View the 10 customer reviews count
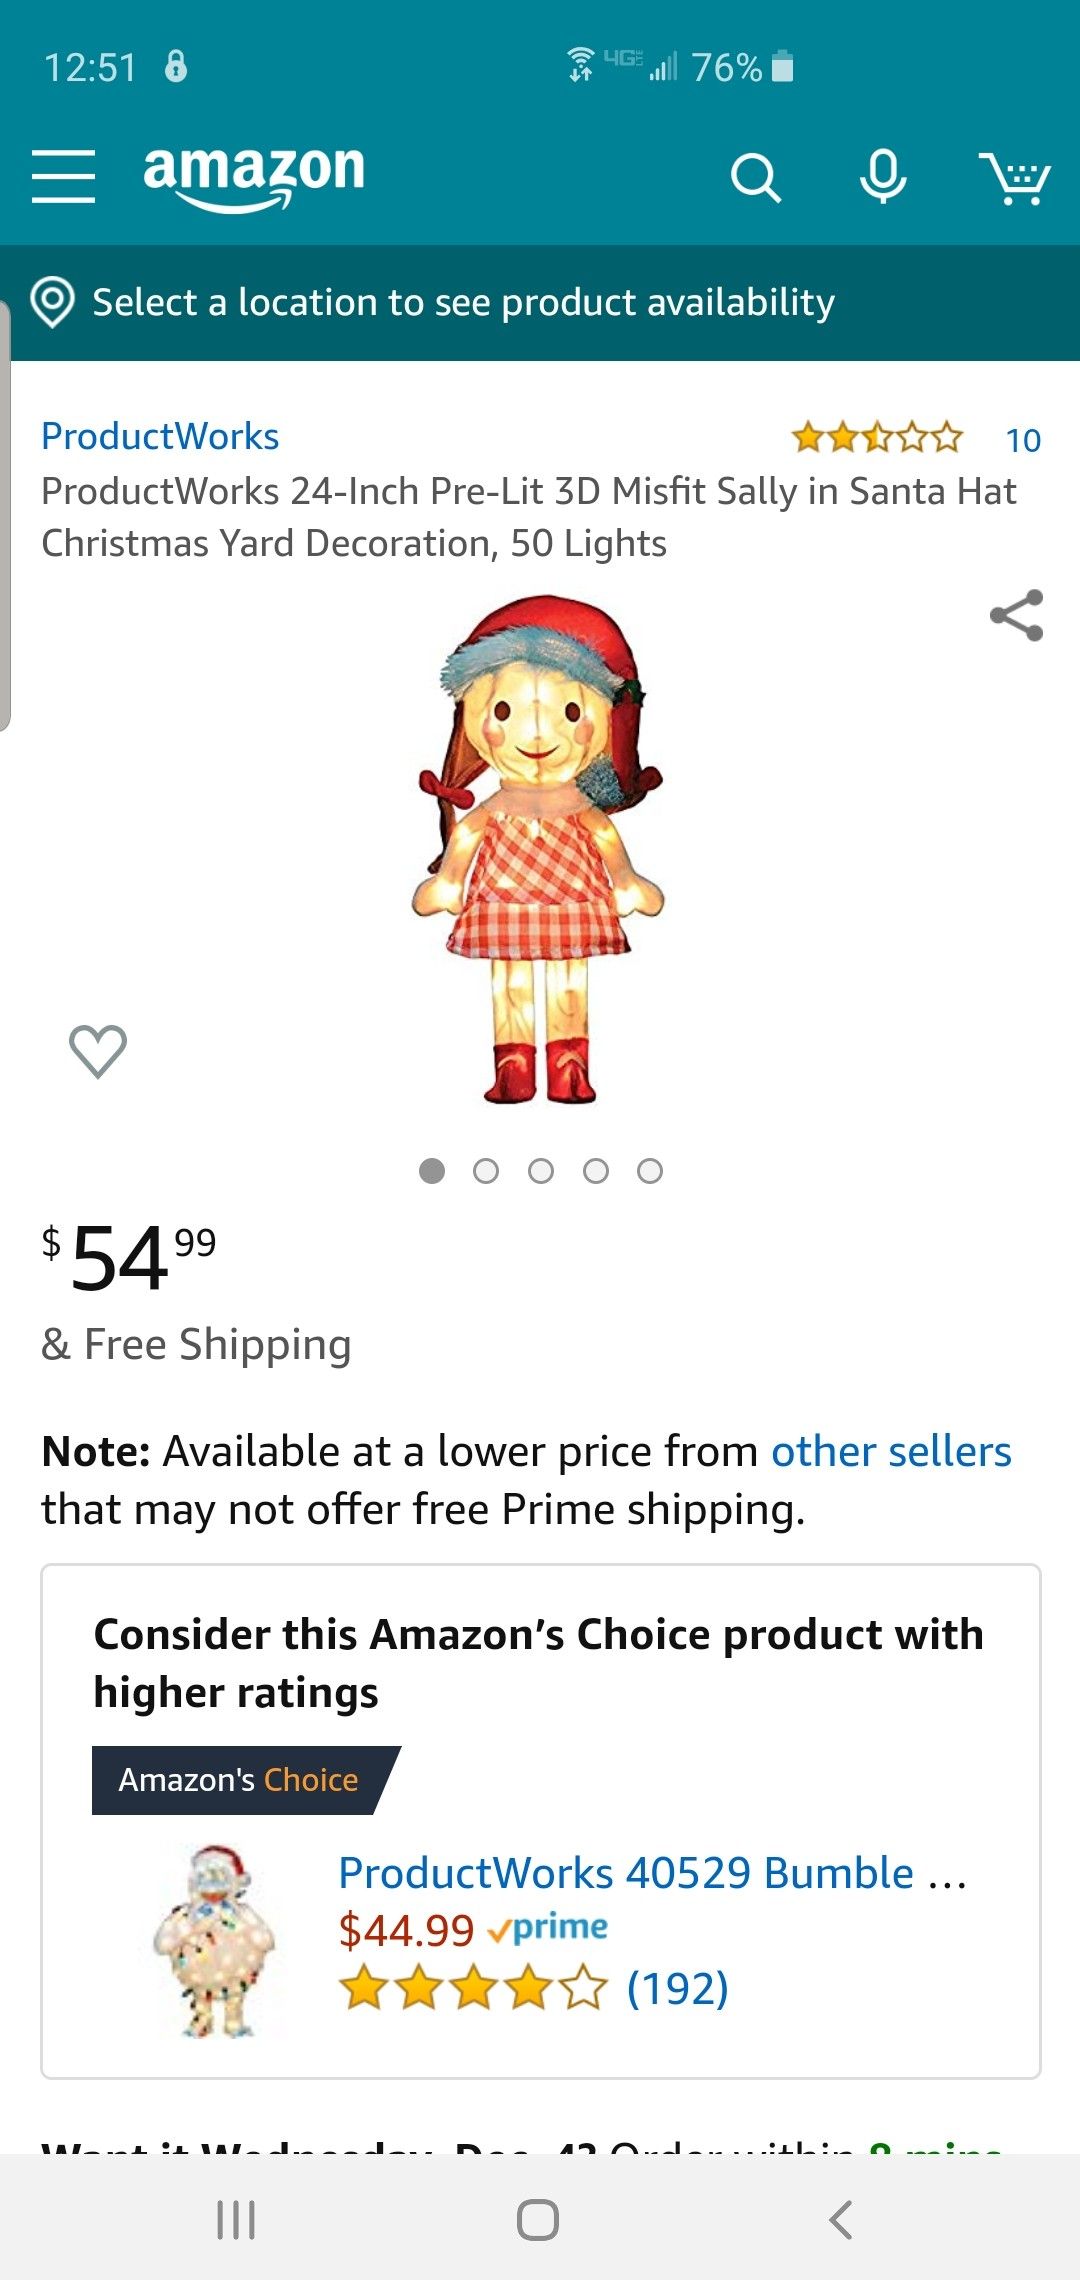This screenshot has height=2280, width=1080. (1022, 440)
